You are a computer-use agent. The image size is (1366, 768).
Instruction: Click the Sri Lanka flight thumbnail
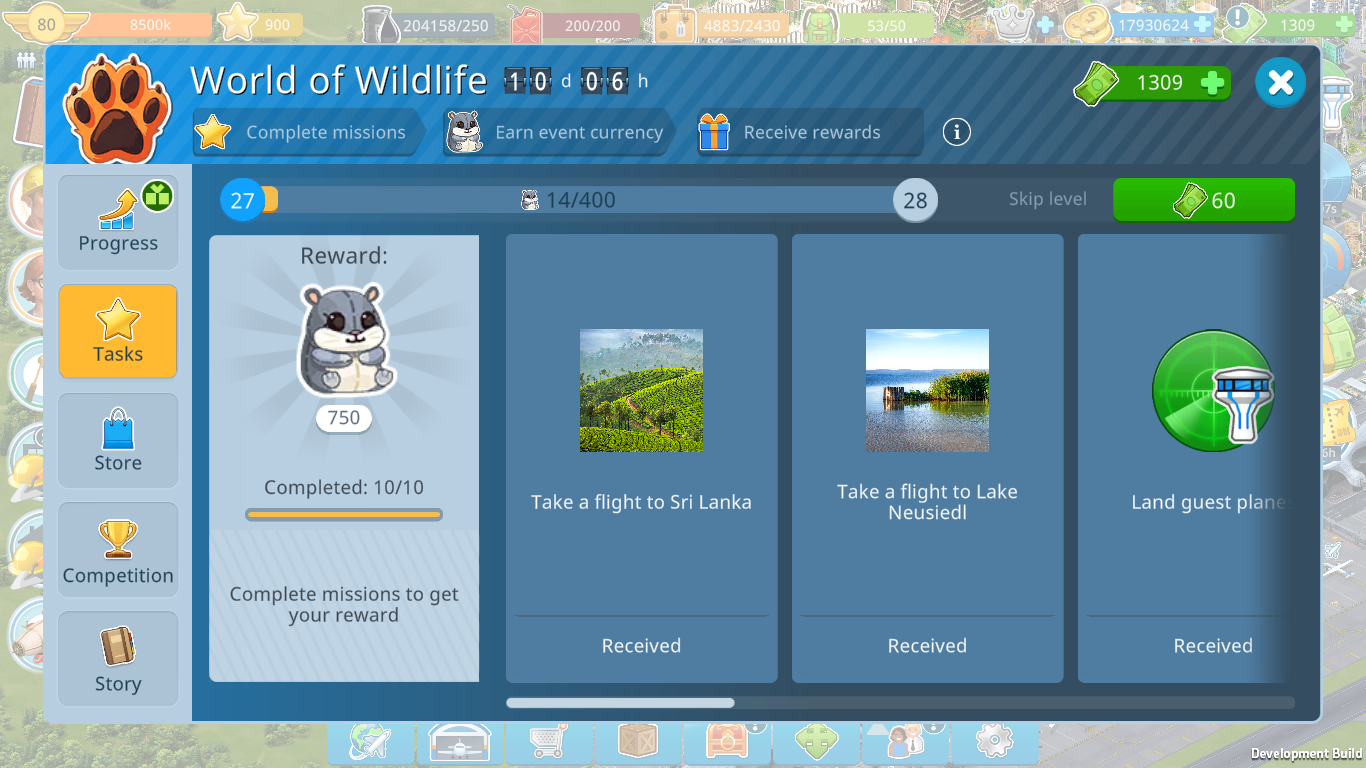pos(641,391)
